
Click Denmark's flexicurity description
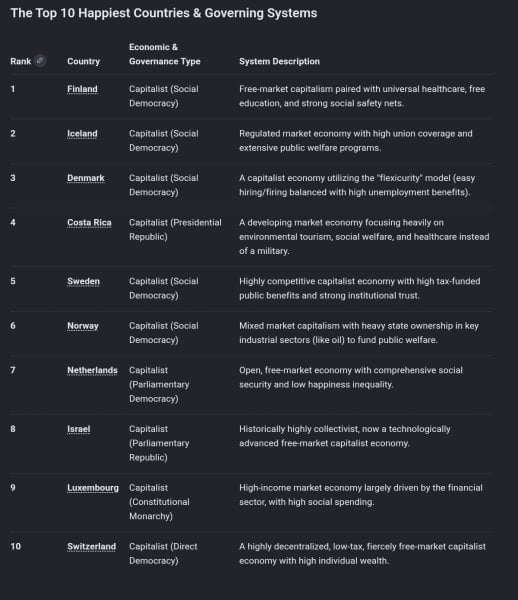pos(357,185)
